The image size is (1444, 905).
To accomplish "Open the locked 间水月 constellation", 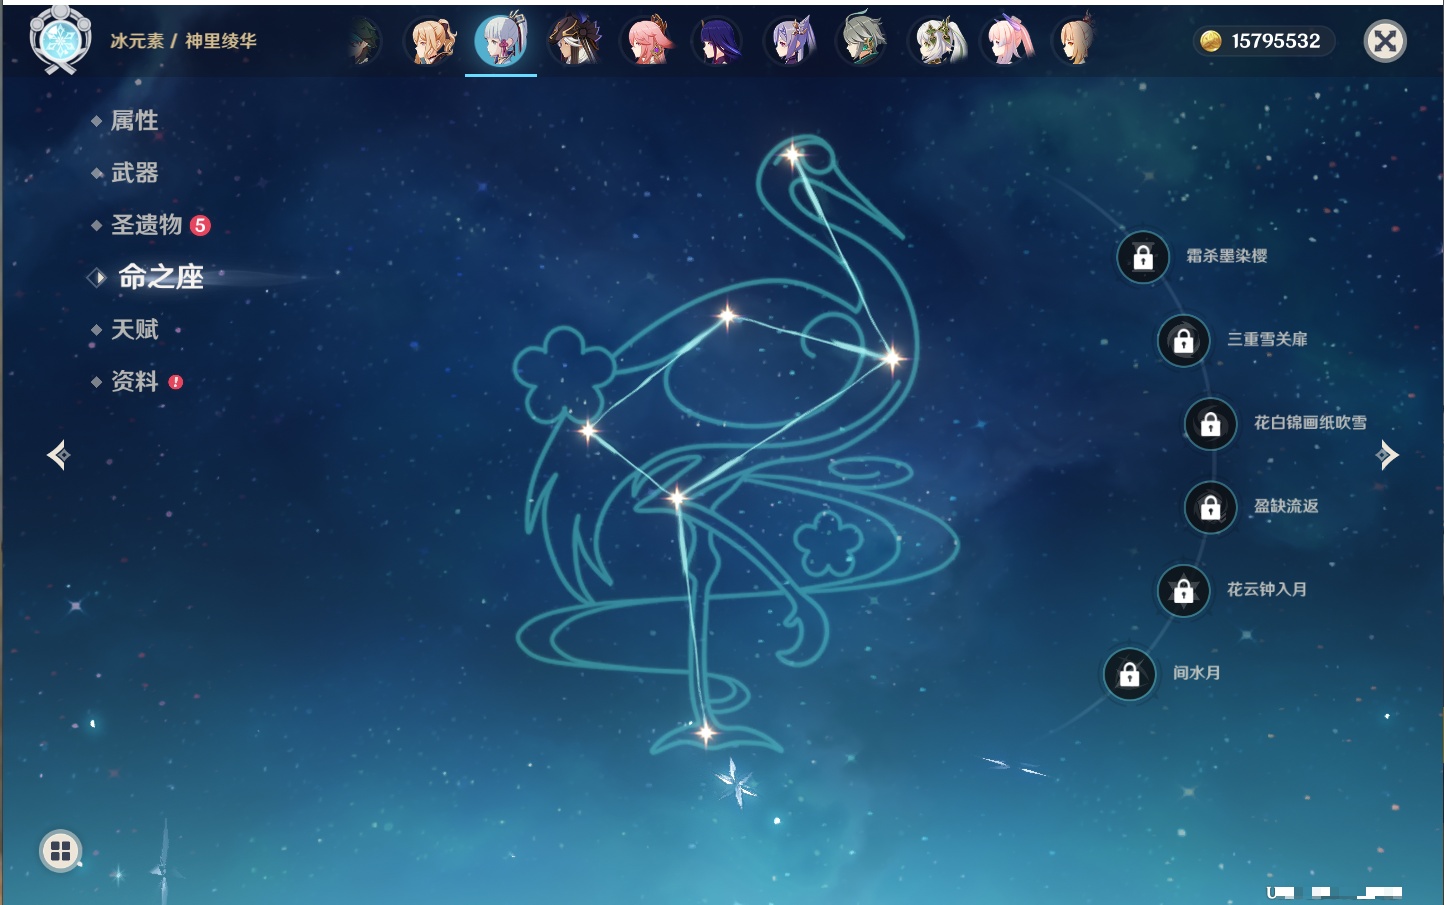I will pos(1129,674).
